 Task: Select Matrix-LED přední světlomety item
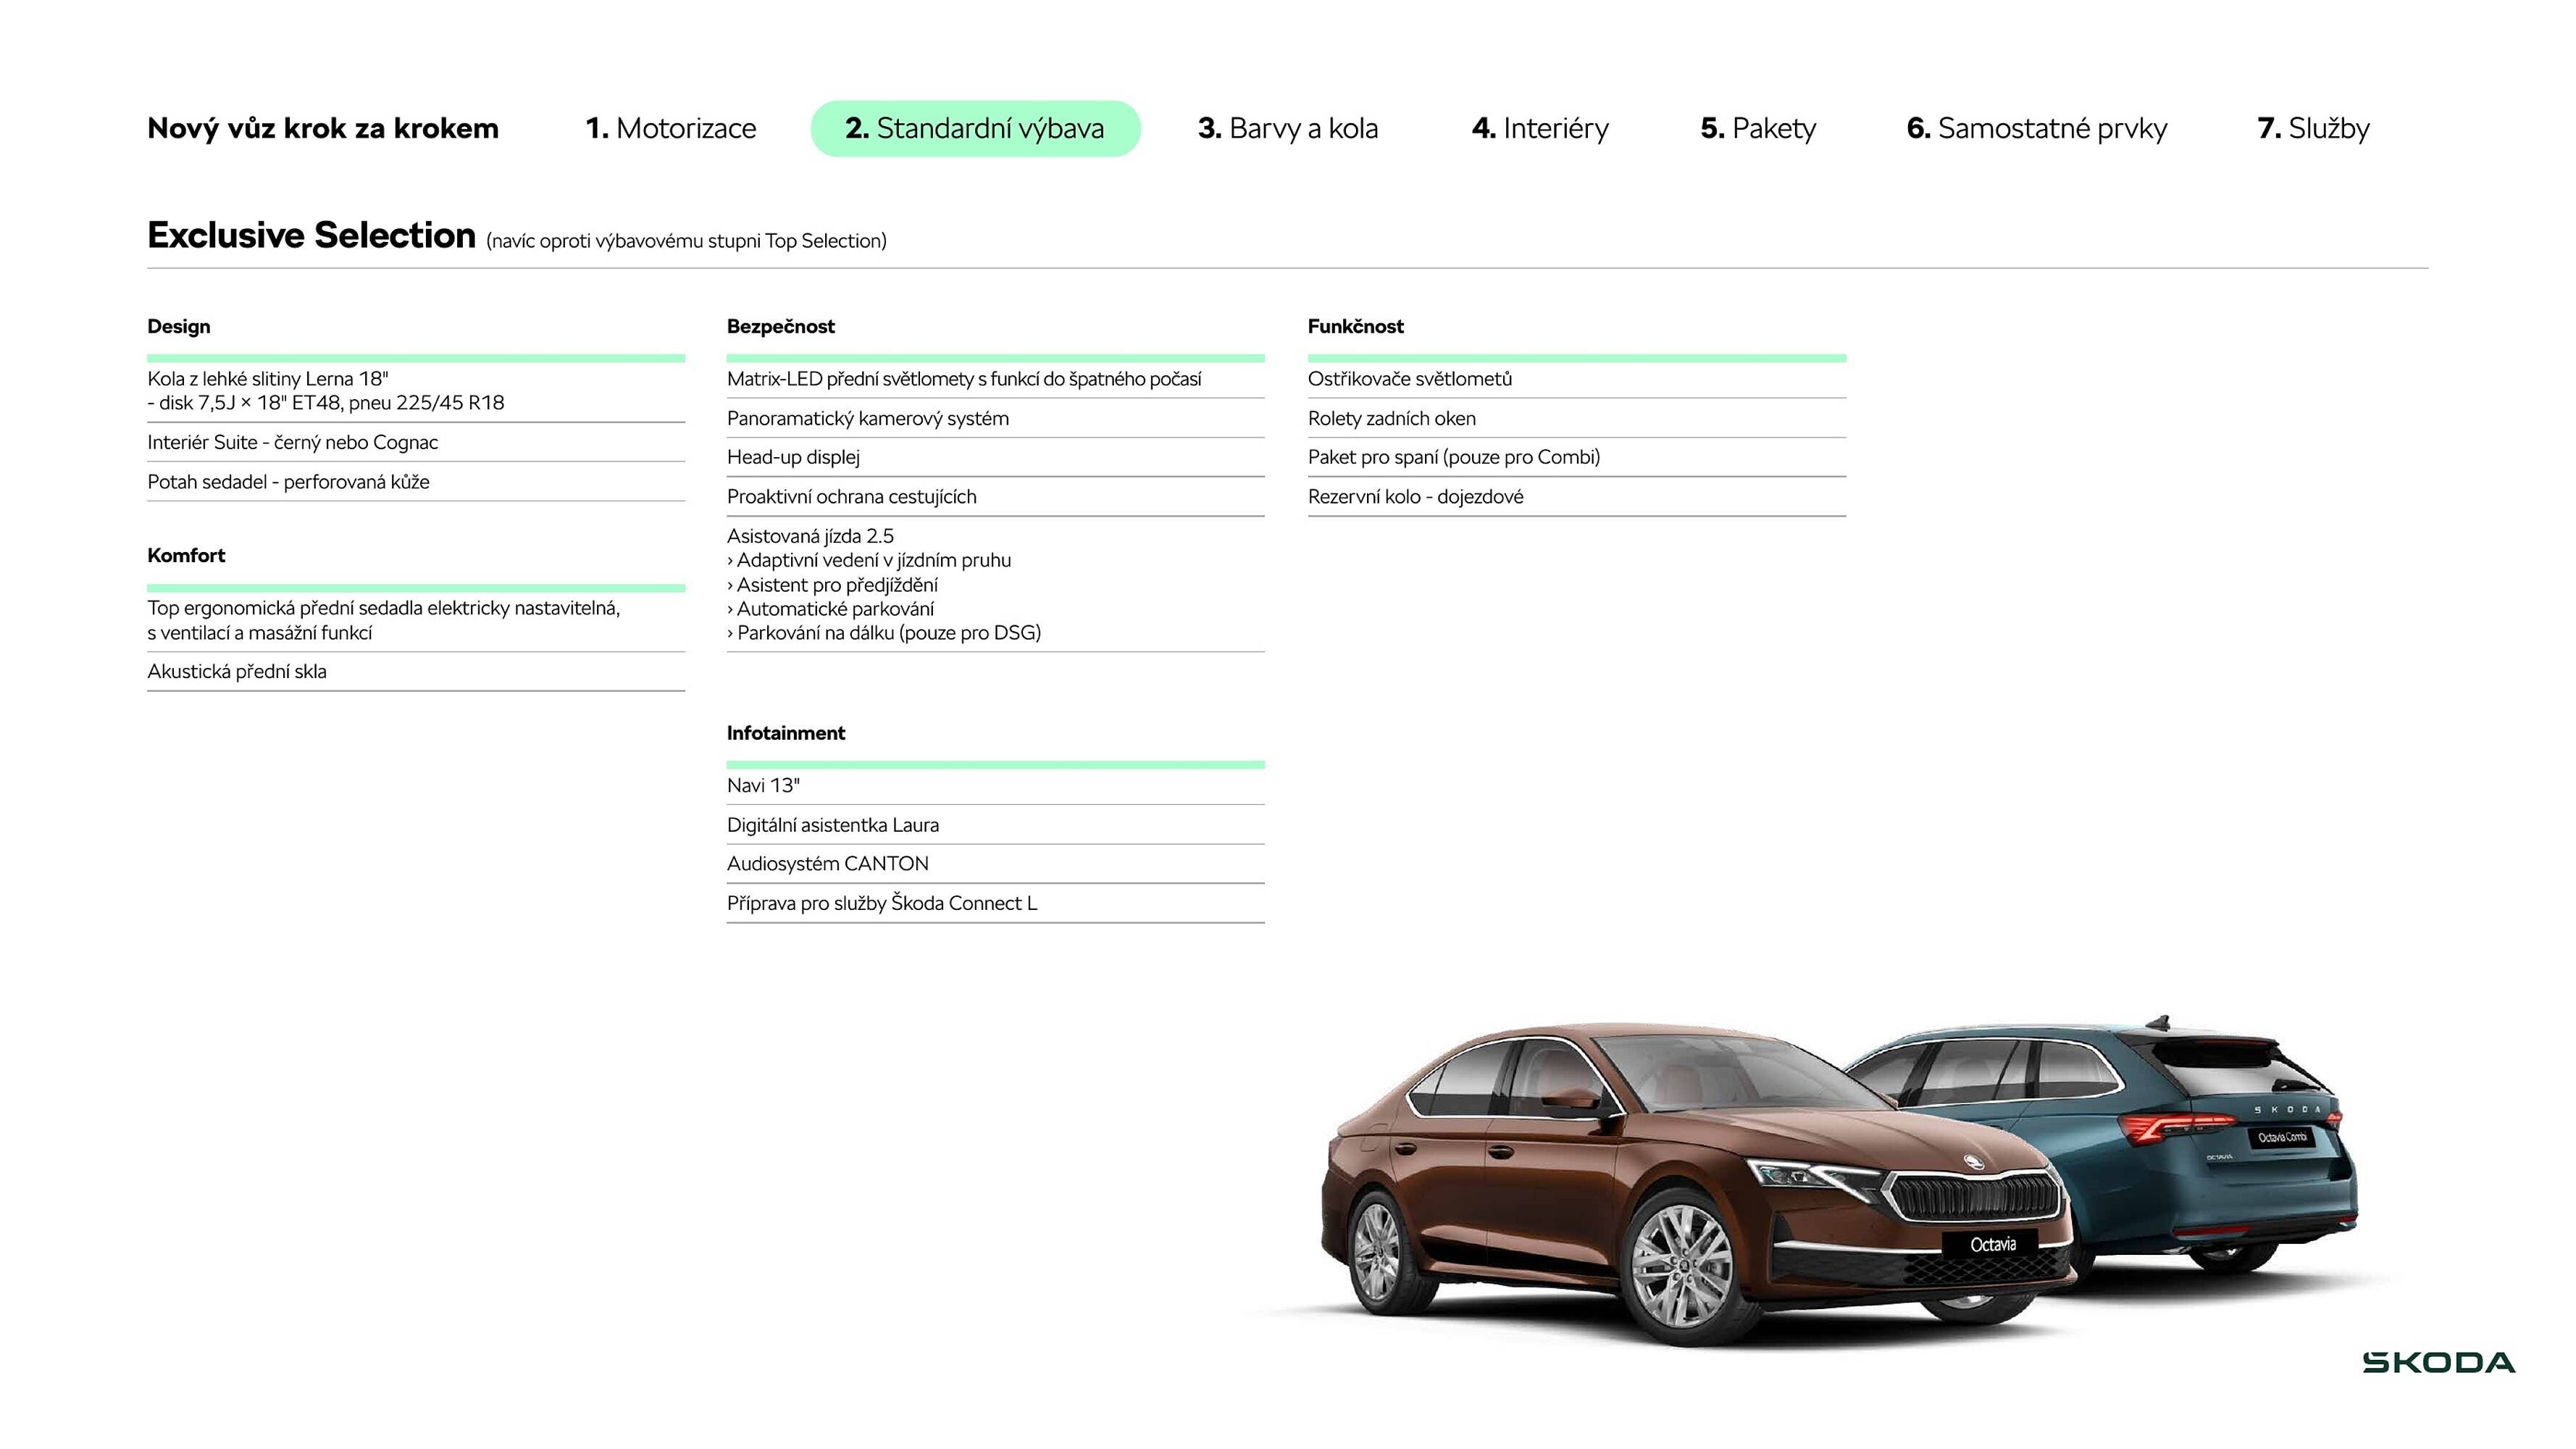point(966,379)
